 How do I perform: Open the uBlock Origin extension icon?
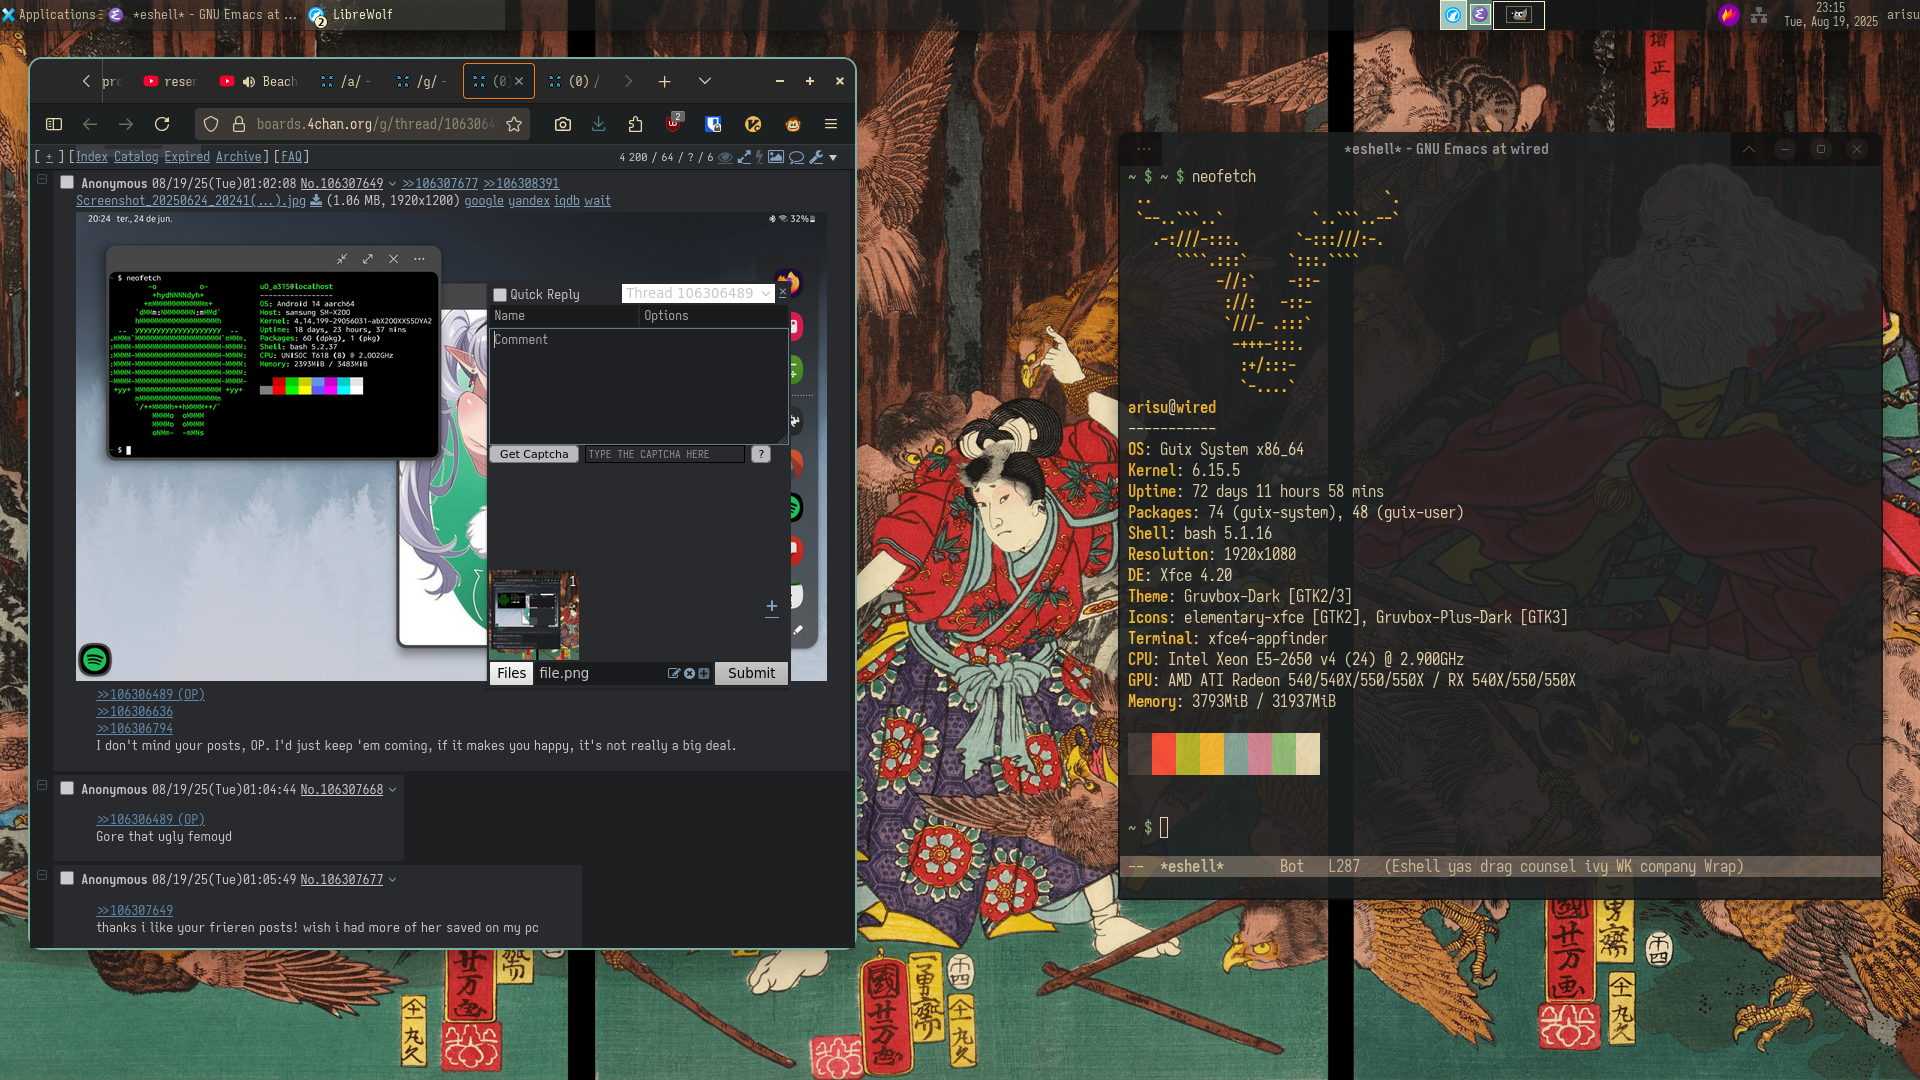673,124
